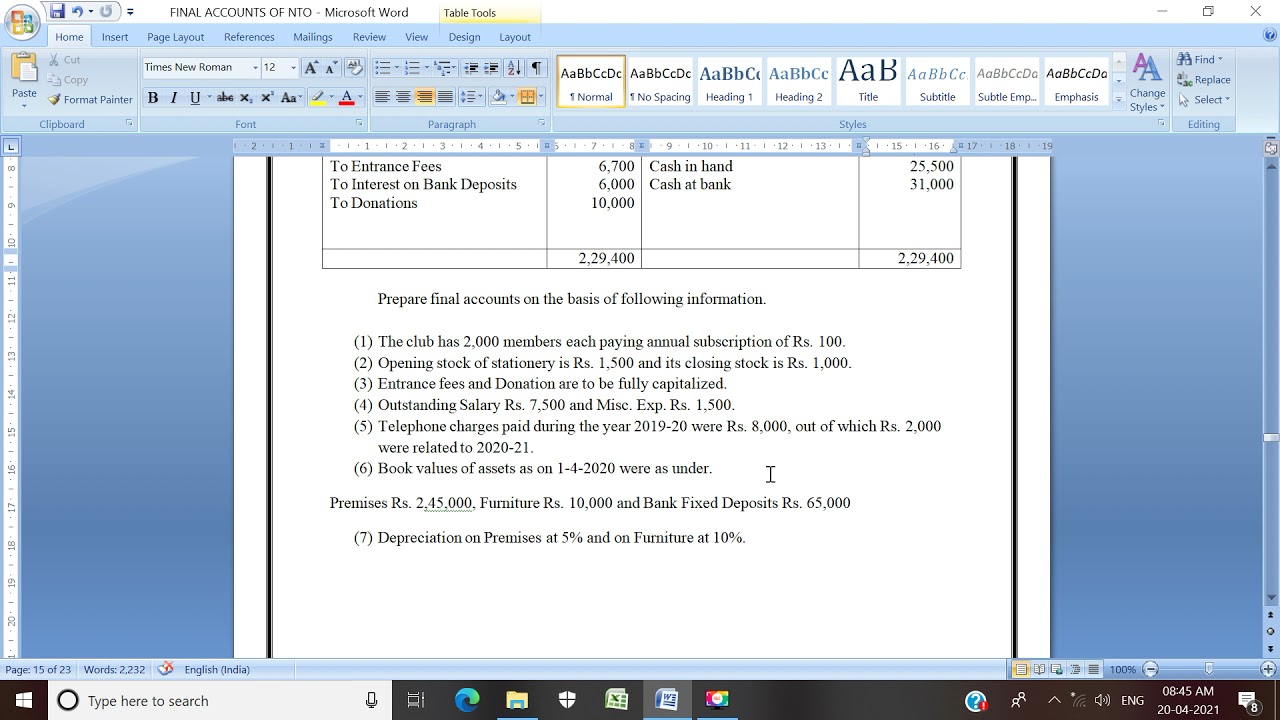Apply subscript formatting
The height and width of the screenshot is (720, 1280).
coord(246,97)
